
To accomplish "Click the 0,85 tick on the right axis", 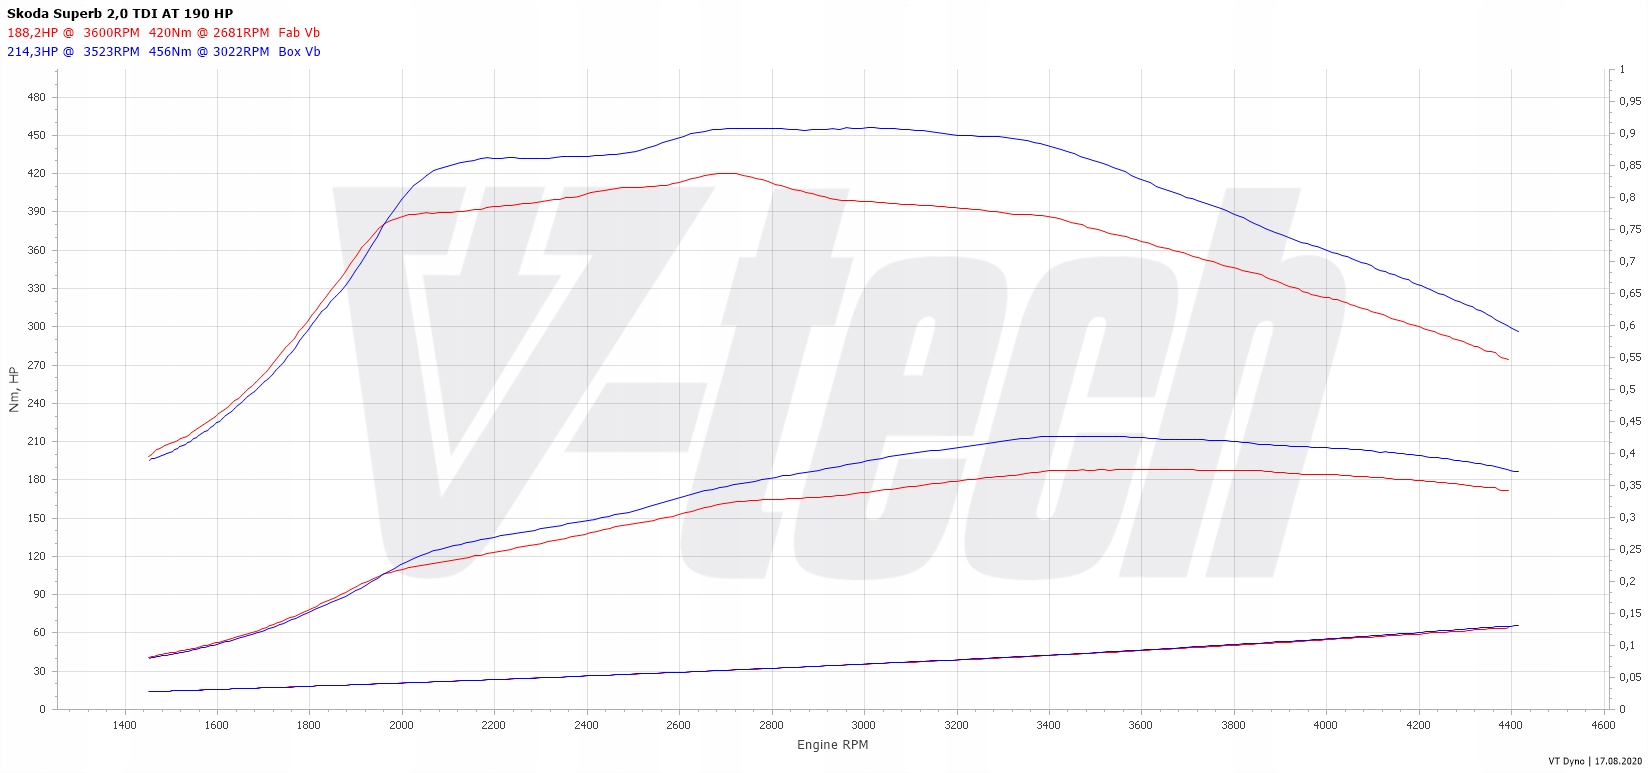I will [x=1630, y=165].
